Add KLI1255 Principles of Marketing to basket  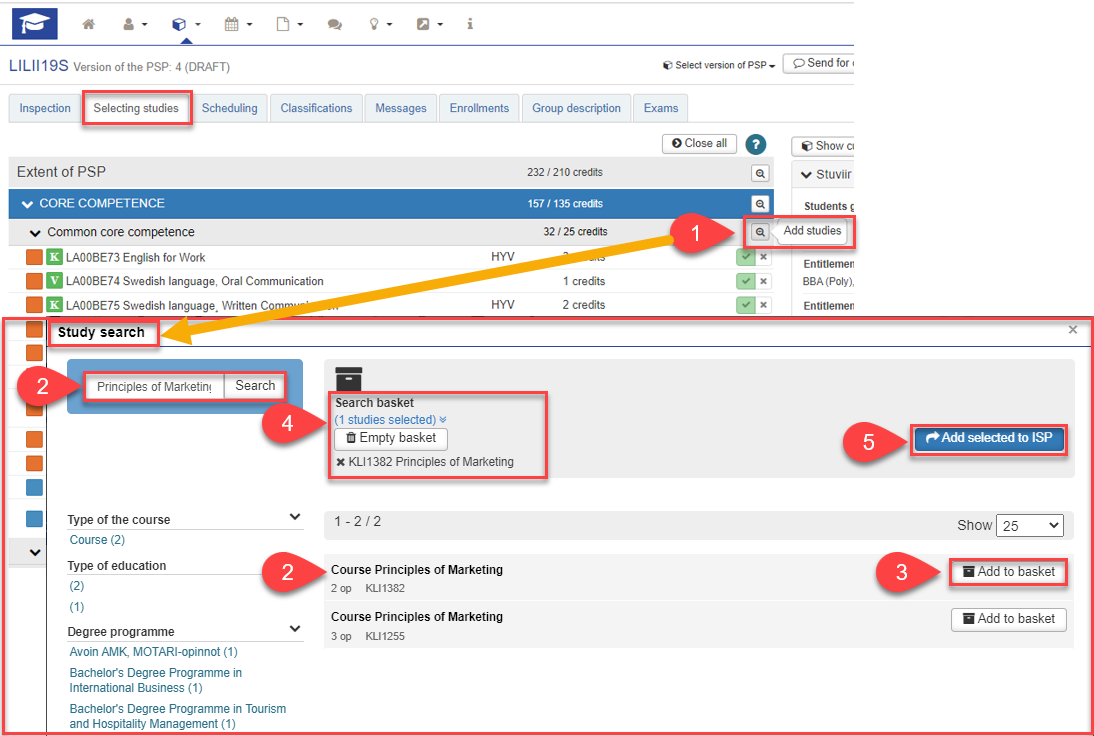(1008, 619)
